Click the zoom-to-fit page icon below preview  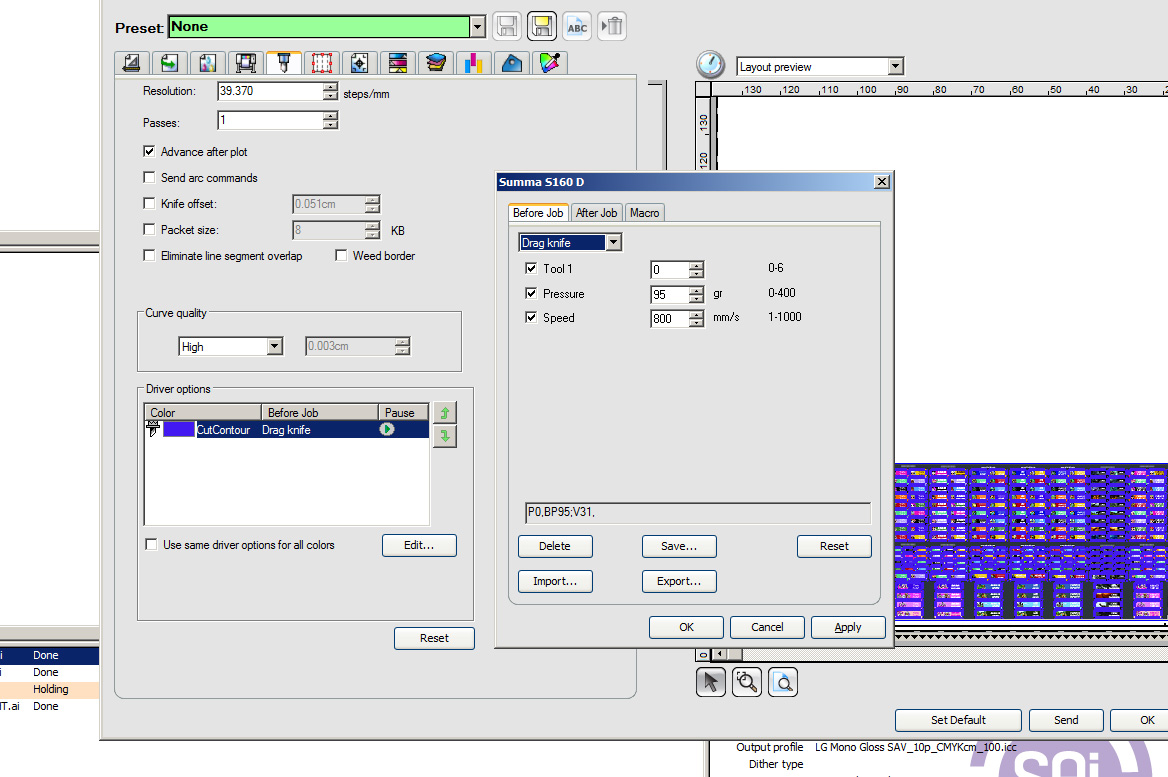coord(783,682)
